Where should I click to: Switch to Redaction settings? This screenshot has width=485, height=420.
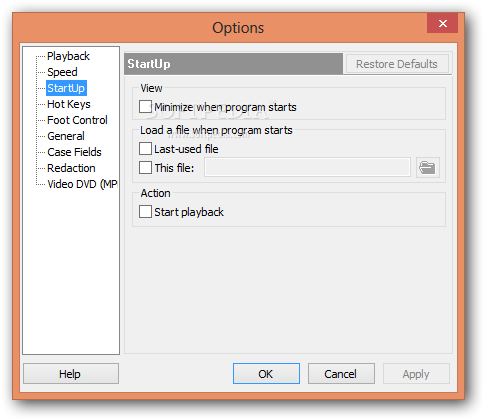point(71,168)
